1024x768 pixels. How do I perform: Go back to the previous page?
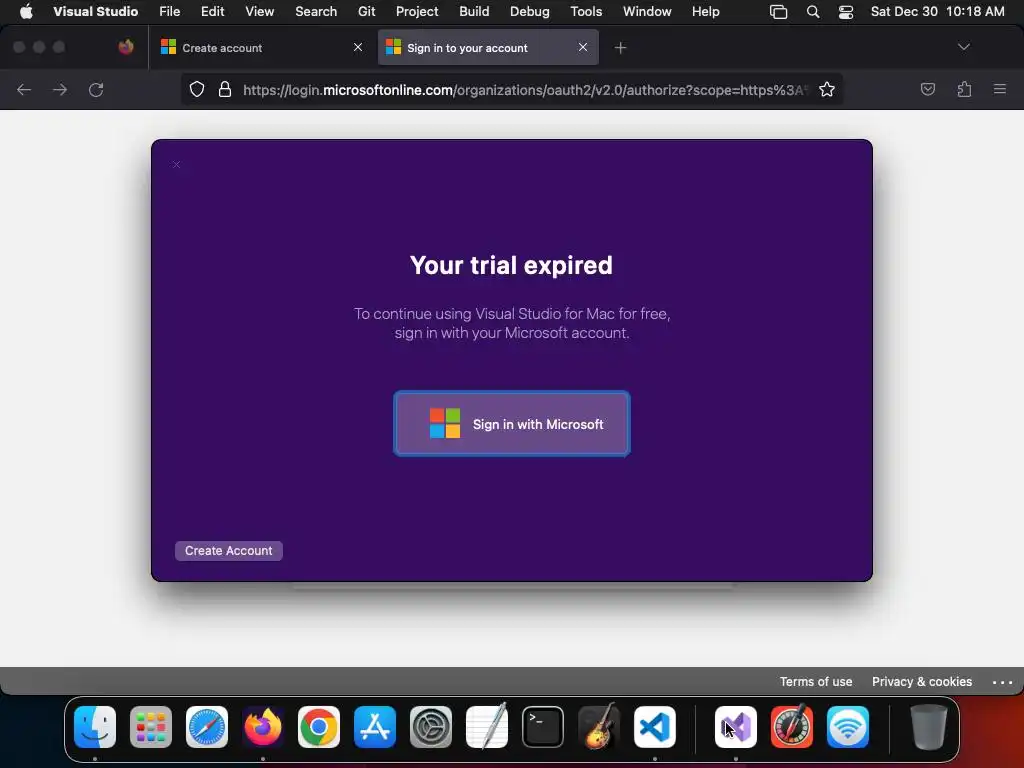pyautogui.click(x=24, y=89)
